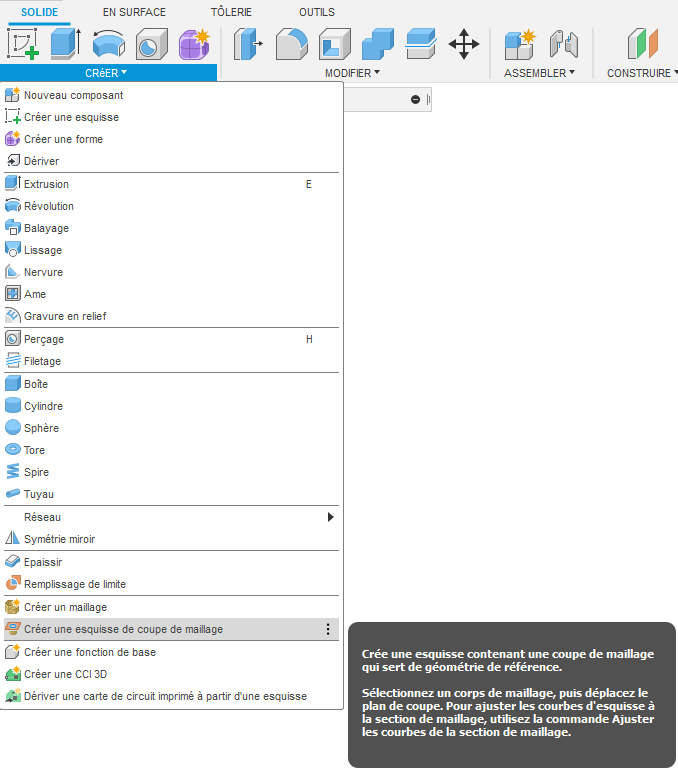Select the Extrude tool icon in the toolbar
This screenshot has height=770, width=678.
[65, 44]
